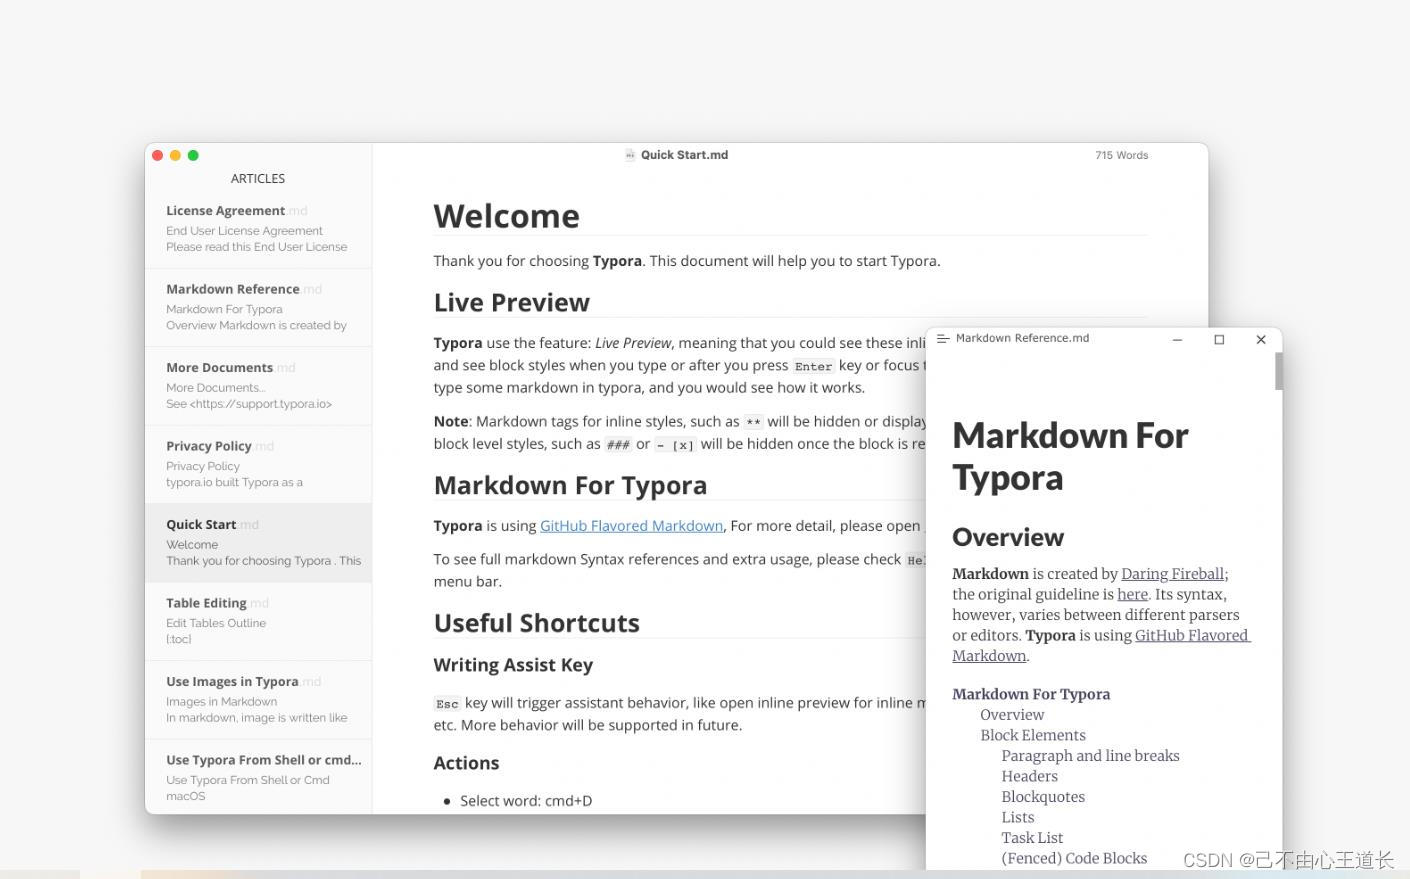This screenshot has height=879, width=1410.
Task: Click the italic 'Live Preview' text in paragraph
Action: coord(633,343)
